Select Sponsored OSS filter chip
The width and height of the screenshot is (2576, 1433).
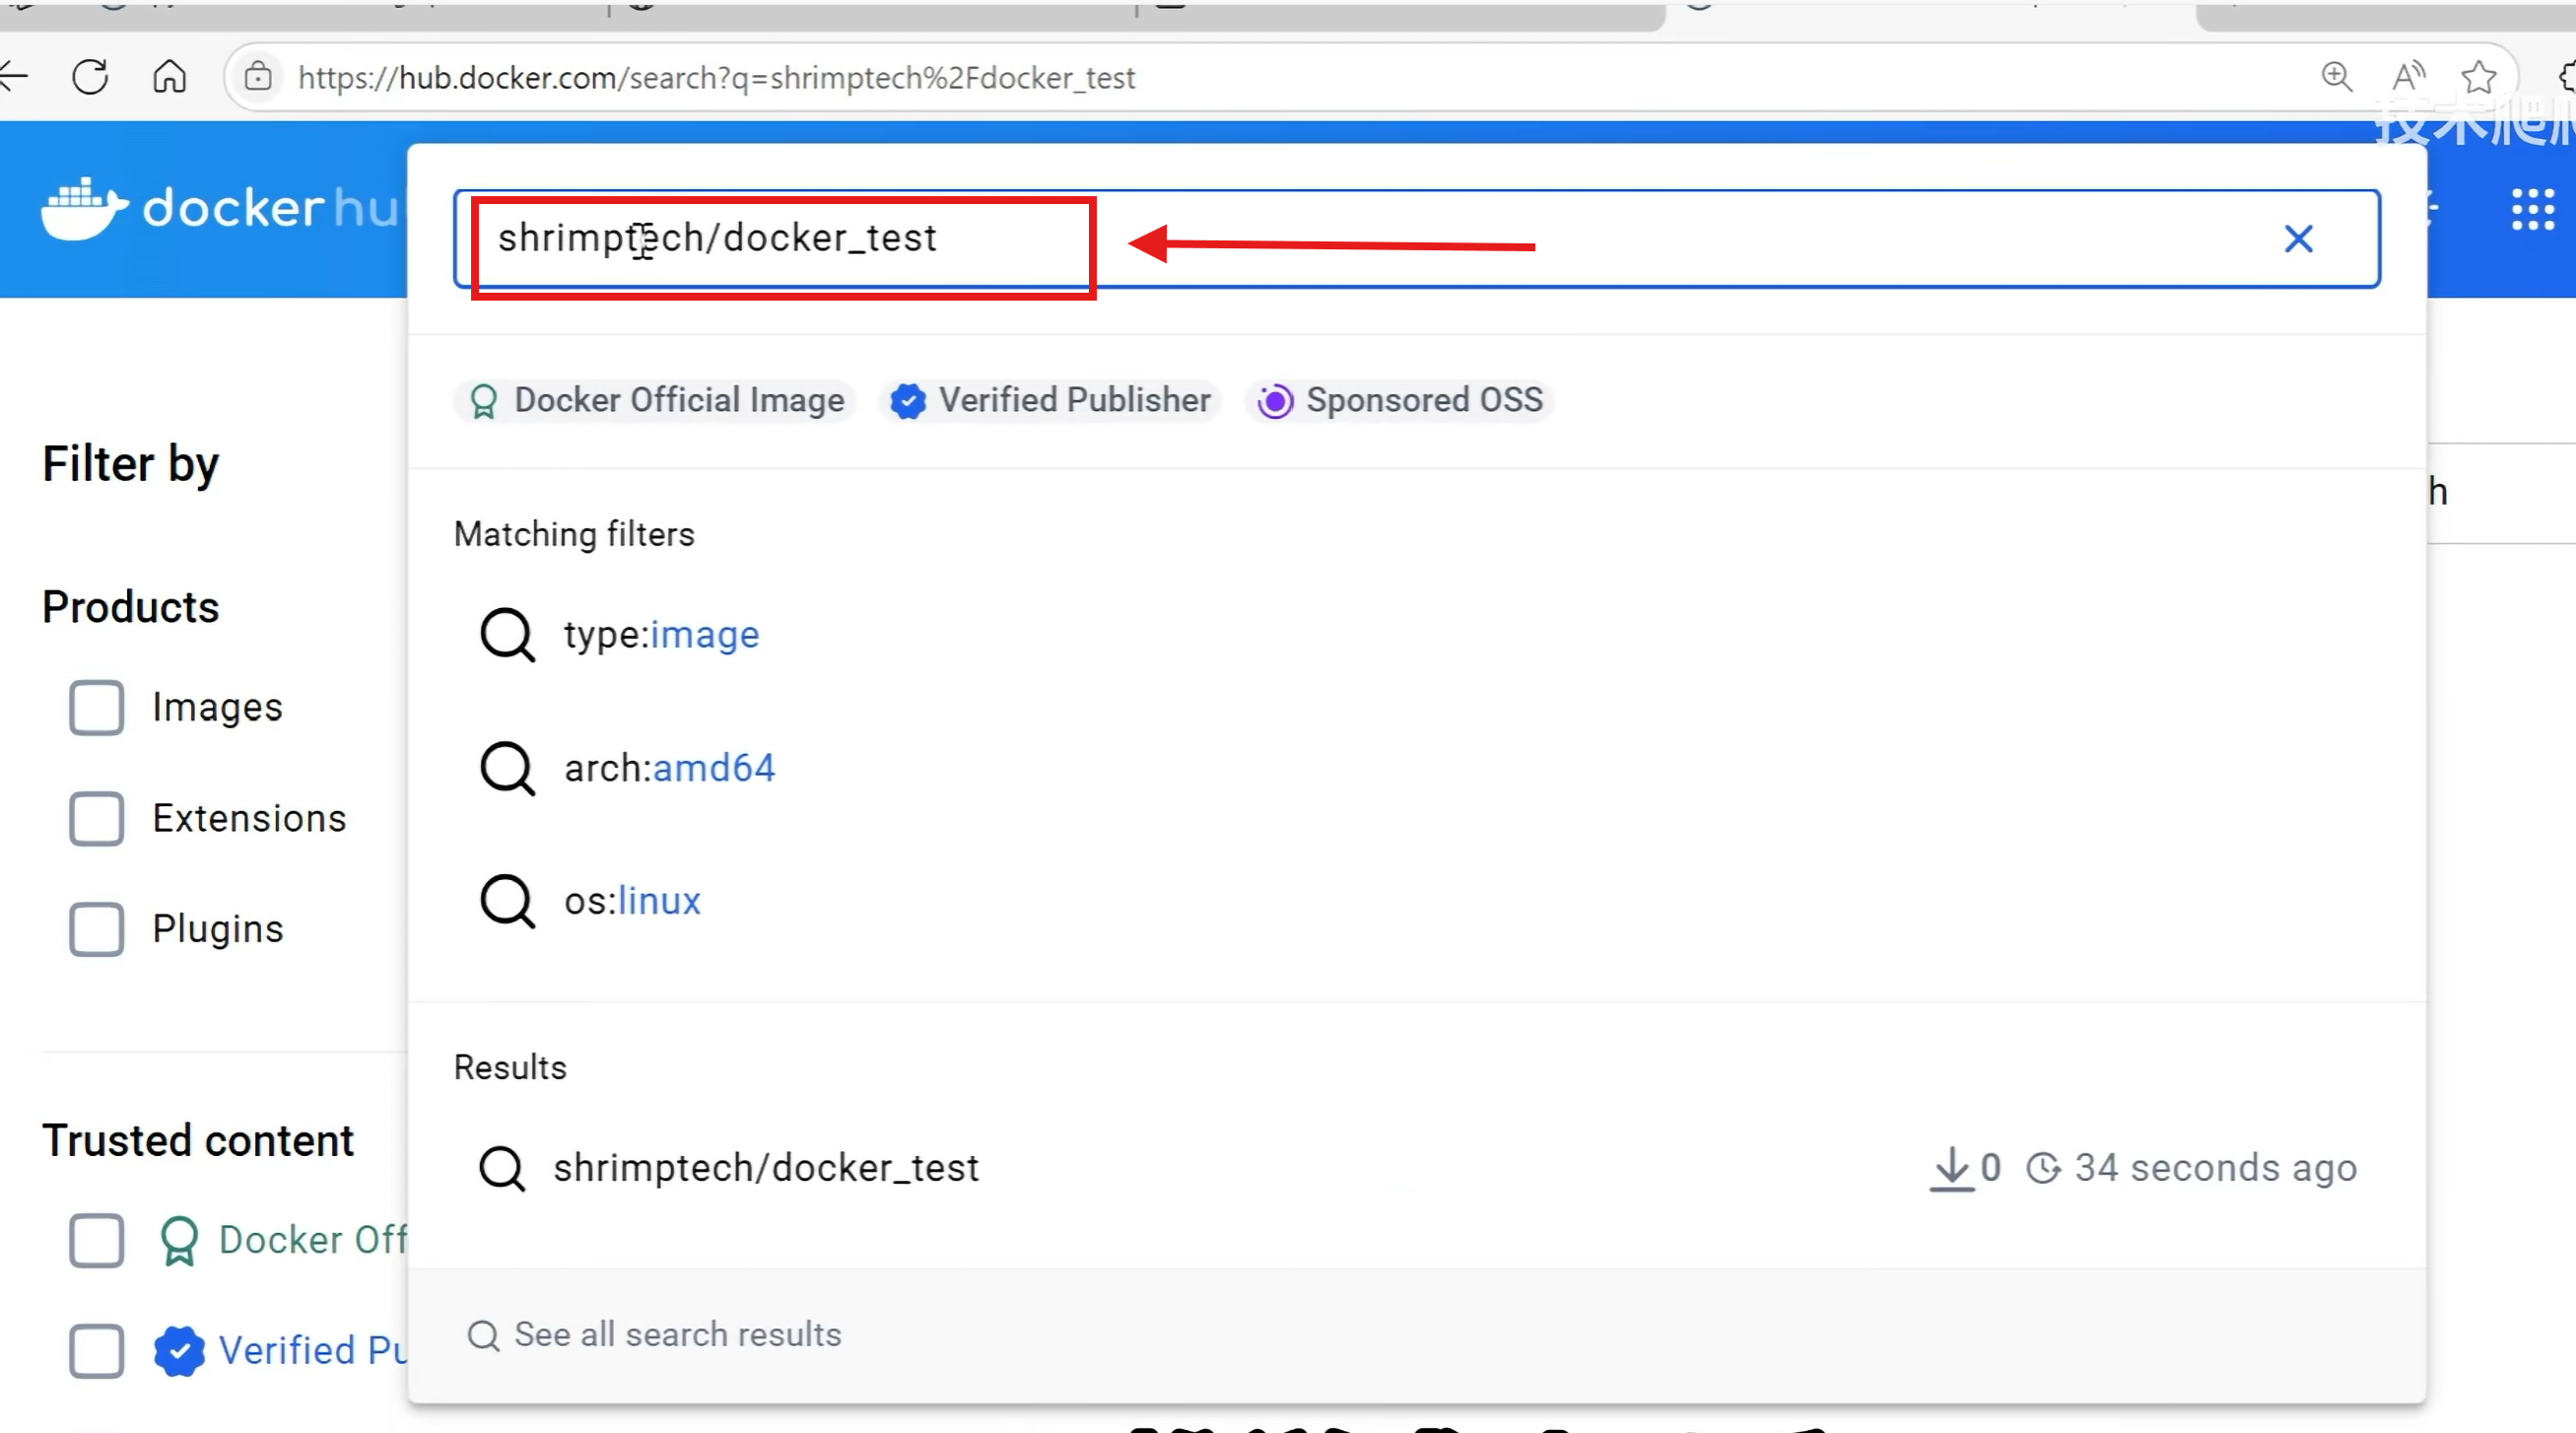(x=1400, y=401)
